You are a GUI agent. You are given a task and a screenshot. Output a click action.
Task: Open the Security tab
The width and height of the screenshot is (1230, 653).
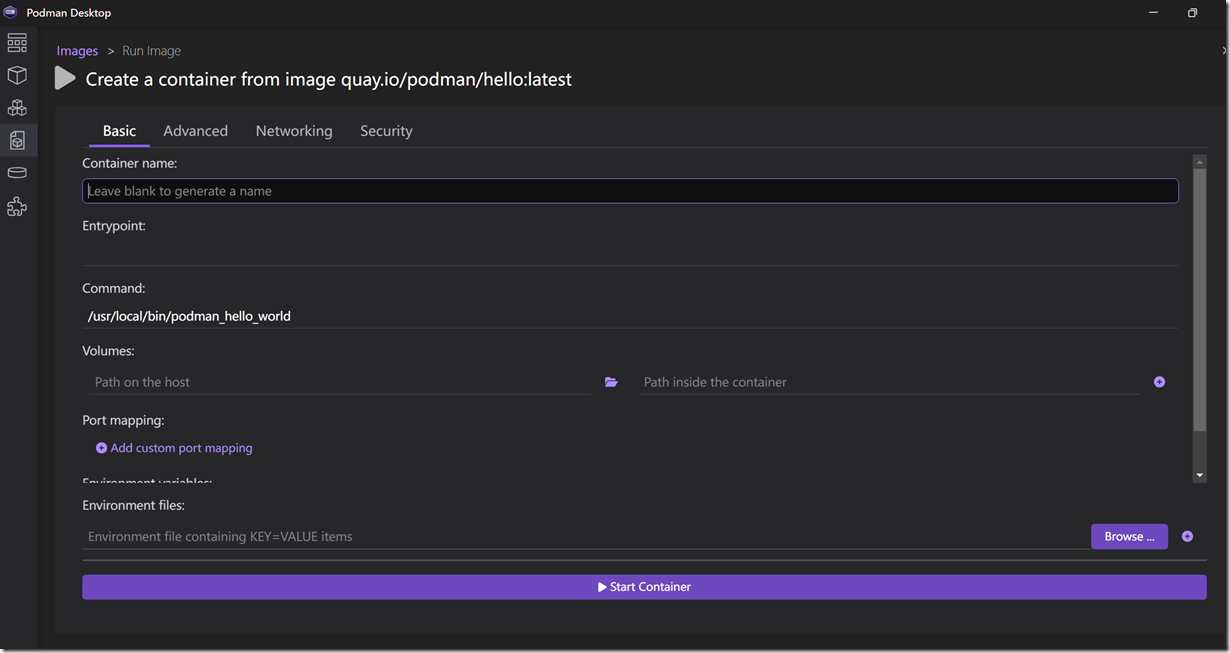(386, 131)
